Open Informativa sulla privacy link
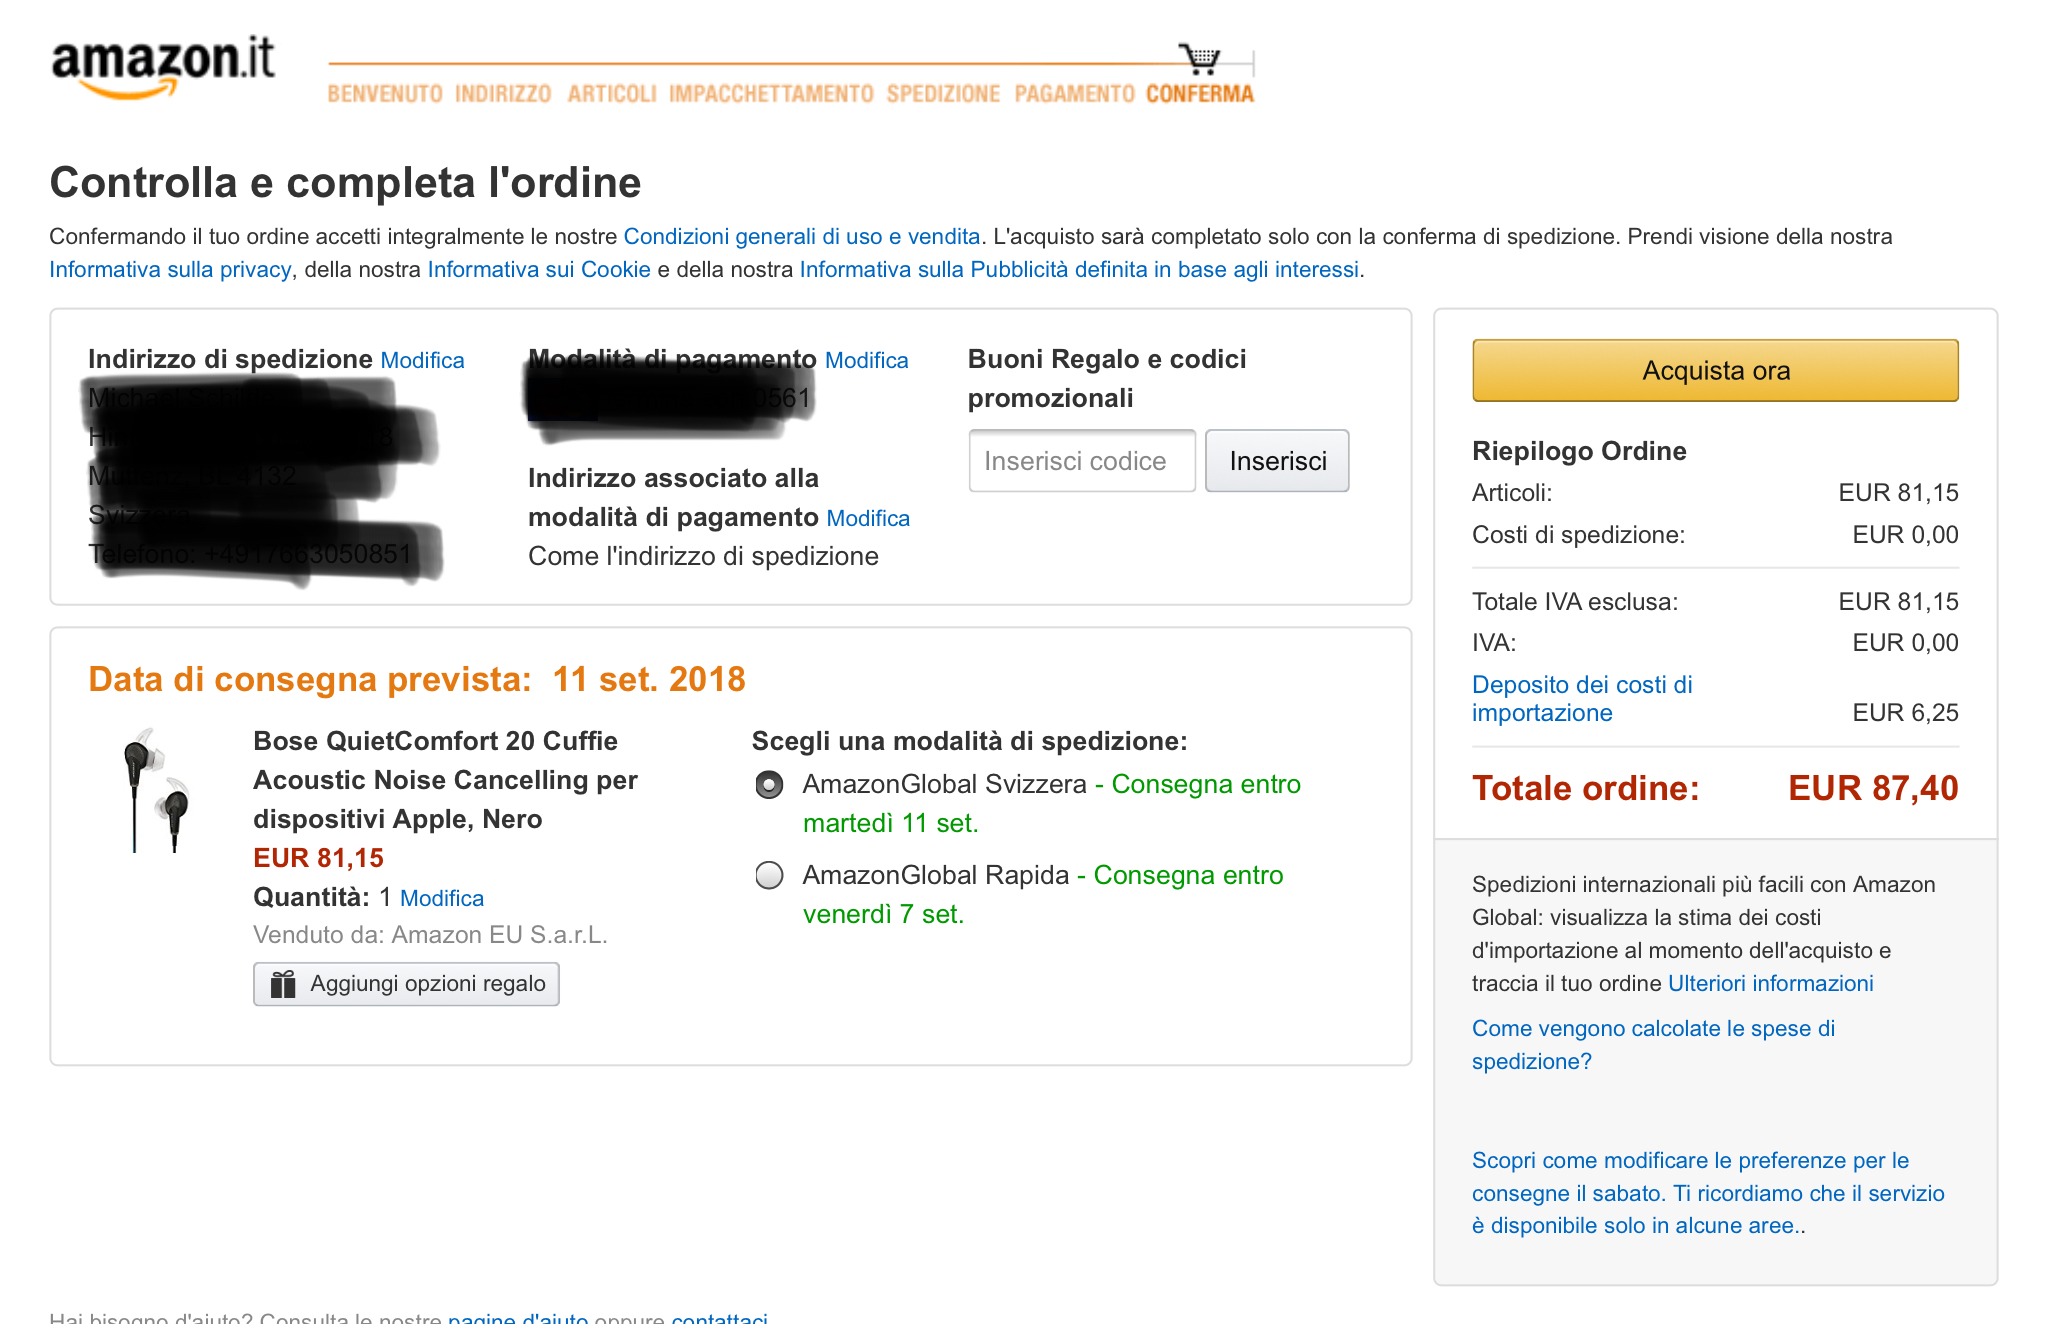 170,270
